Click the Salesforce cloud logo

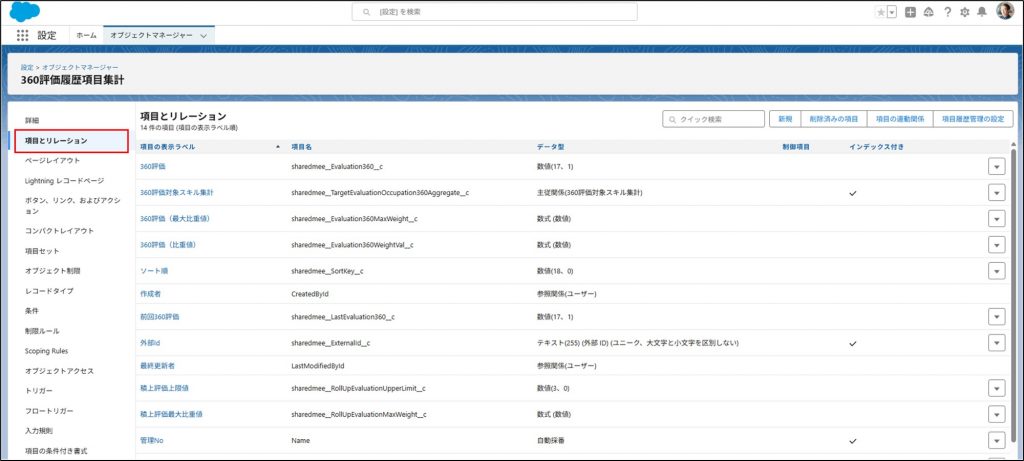point(24,11)
